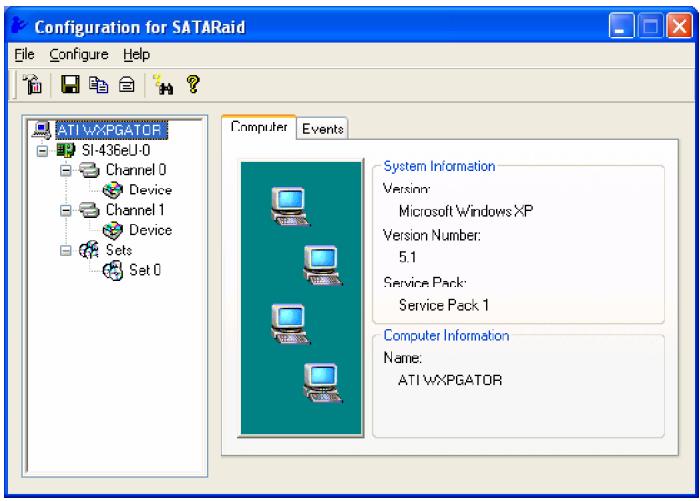The width and height of the screenshot is (700, 501).
Task: Click the copy documents toolbar icon
Action: tap(98, 84)
